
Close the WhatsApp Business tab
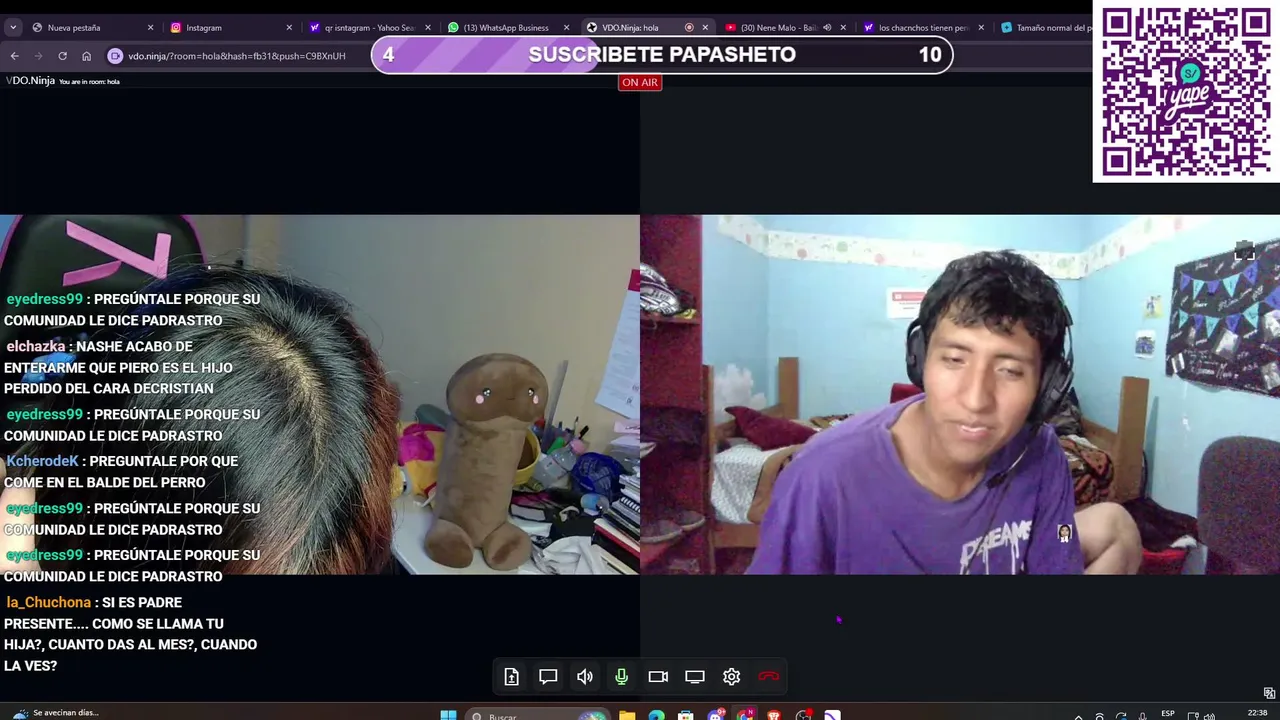pyautogui.click(x=566, y=28)
